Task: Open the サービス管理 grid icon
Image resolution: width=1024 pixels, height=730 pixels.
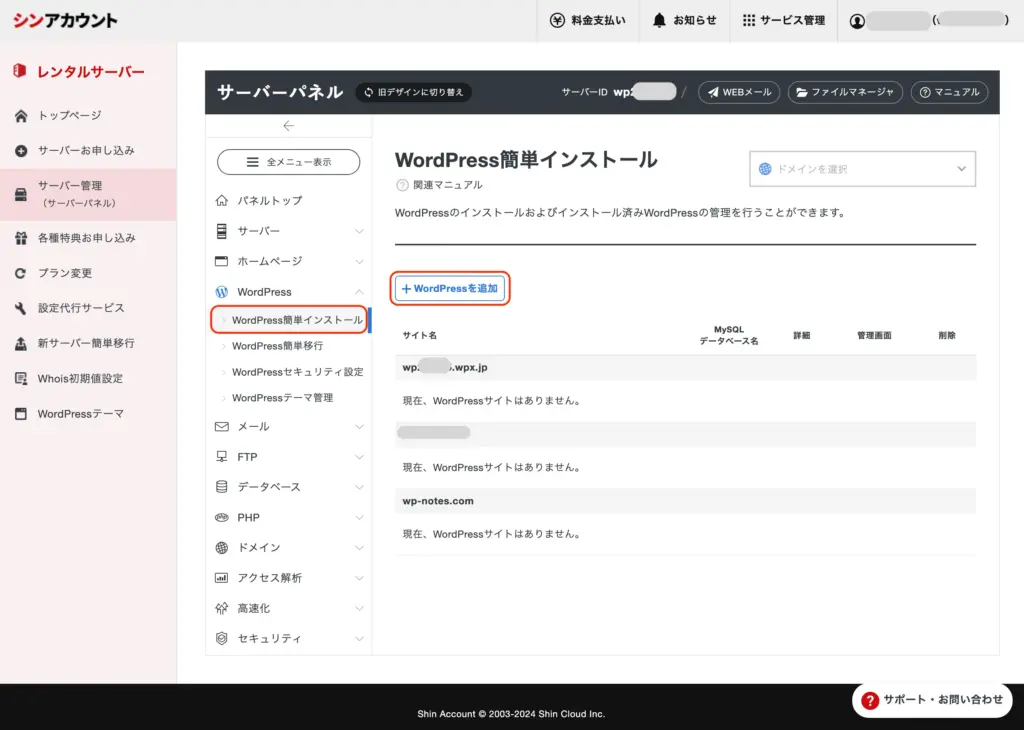Action: (749, 20)
